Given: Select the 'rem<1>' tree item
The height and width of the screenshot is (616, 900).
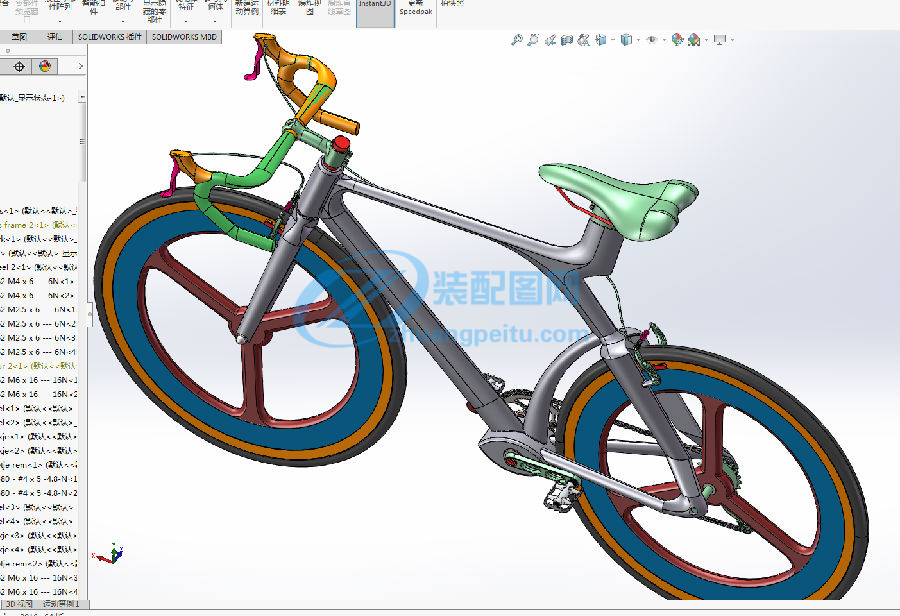Looking at the screenshot, I should coord(38,465).
